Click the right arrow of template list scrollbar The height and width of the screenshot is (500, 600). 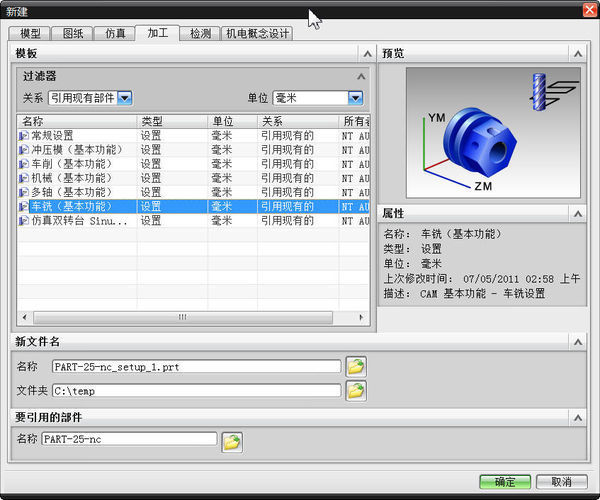click(361, 317)
